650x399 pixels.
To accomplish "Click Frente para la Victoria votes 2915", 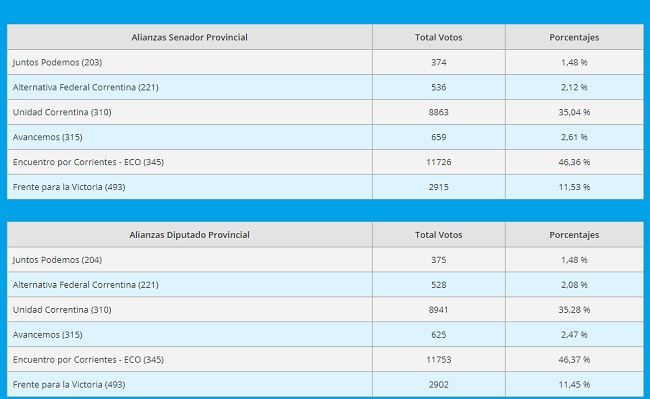I will point(439,187).
